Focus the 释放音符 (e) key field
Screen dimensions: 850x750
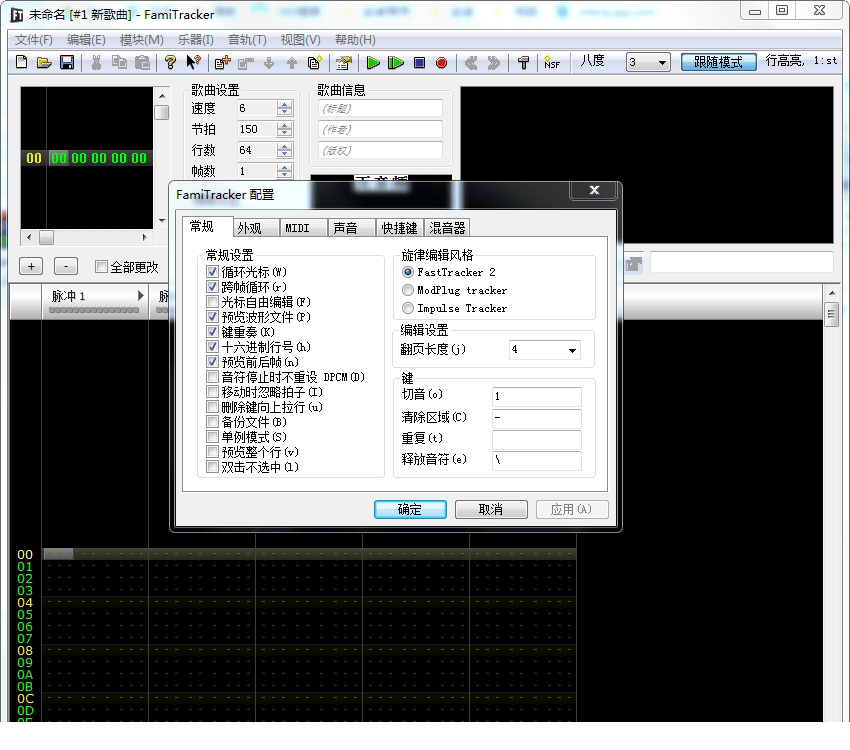[537, 461]
